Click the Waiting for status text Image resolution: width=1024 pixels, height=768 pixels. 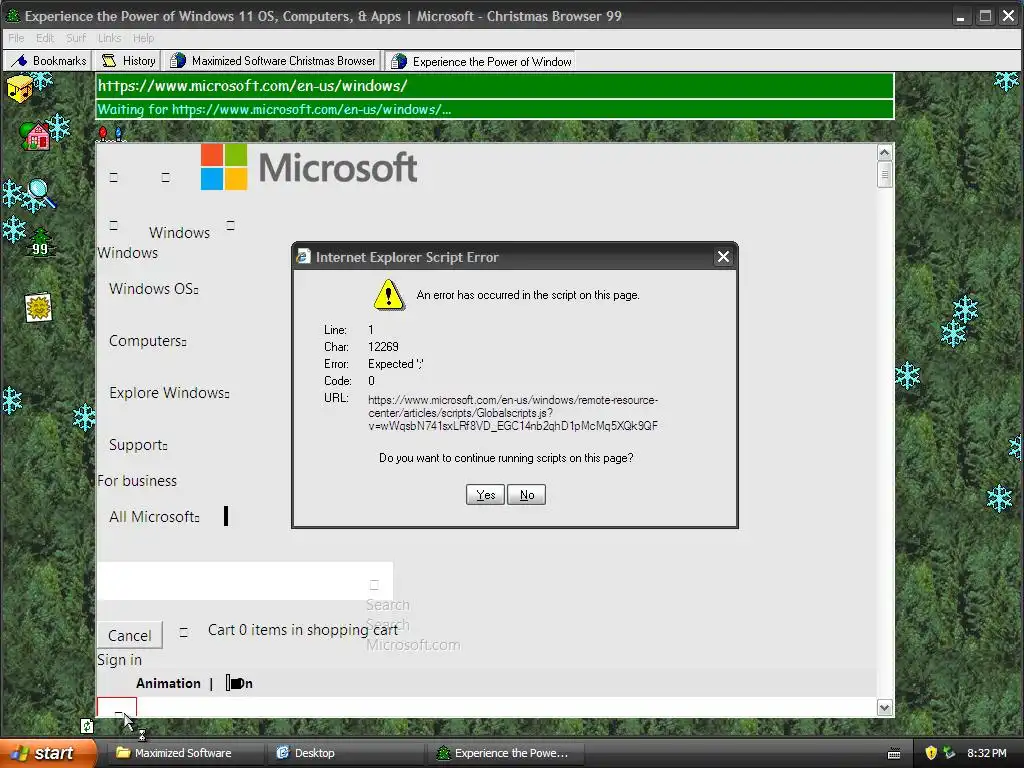point(274,109)
